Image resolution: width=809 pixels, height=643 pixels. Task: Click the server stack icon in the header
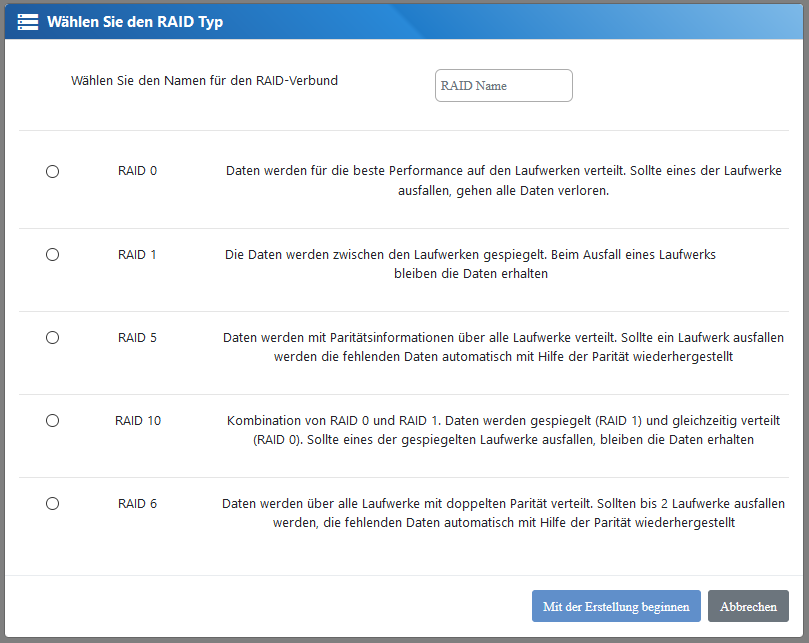tap(28, 21)
